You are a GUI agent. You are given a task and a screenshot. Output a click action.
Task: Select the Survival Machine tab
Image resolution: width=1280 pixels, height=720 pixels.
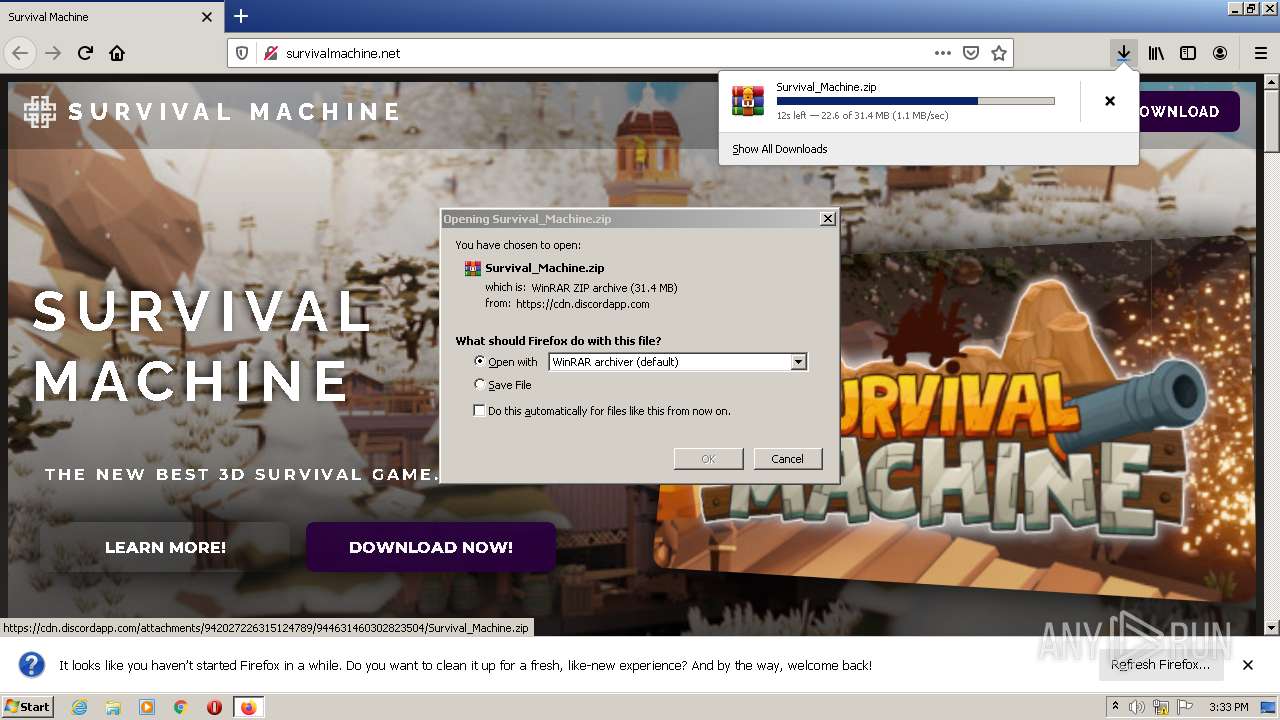pyautogui.click(x=111, y=17)
